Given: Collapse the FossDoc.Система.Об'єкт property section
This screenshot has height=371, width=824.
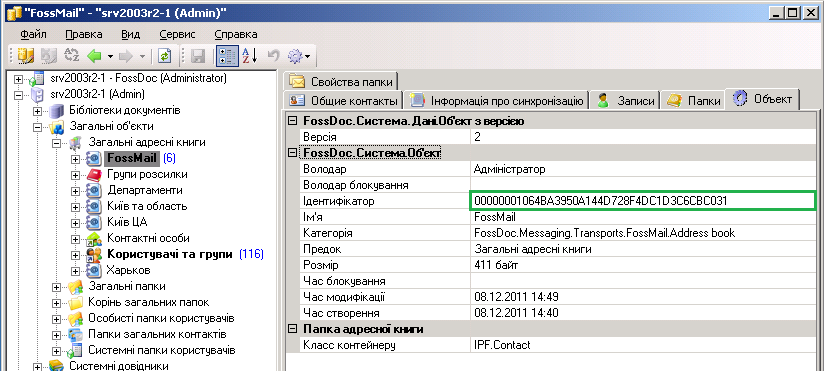Looking at the screenshot, I should click(292, 153).
